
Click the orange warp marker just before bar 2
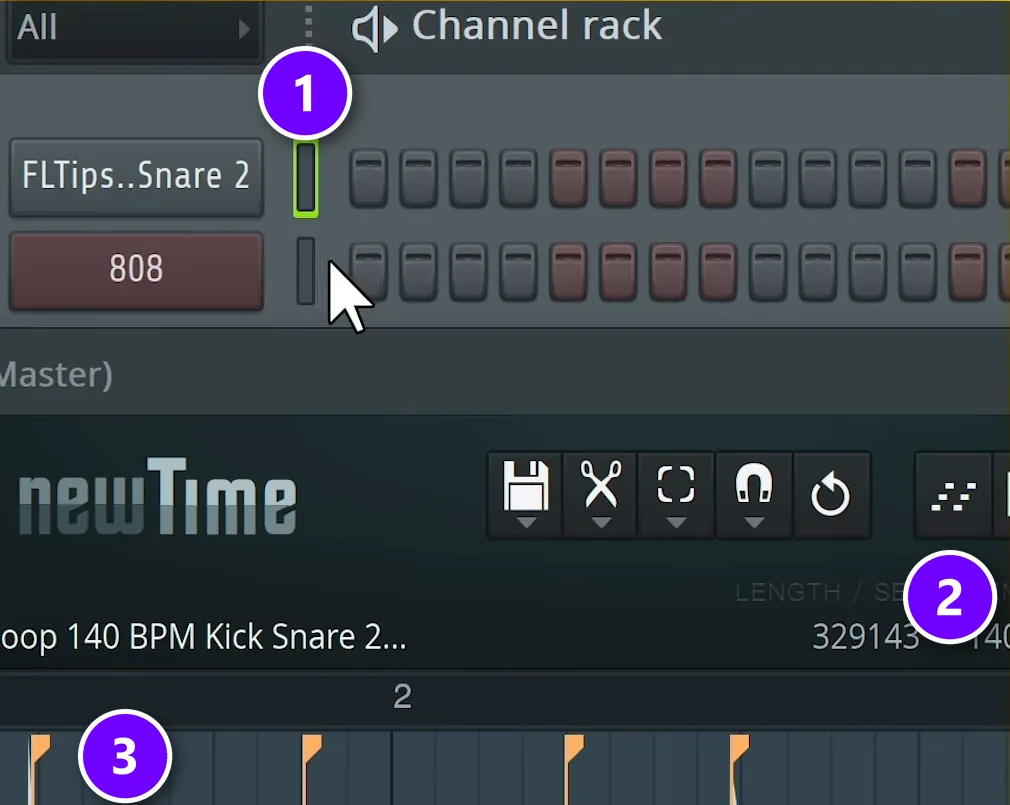pos(312,749)
